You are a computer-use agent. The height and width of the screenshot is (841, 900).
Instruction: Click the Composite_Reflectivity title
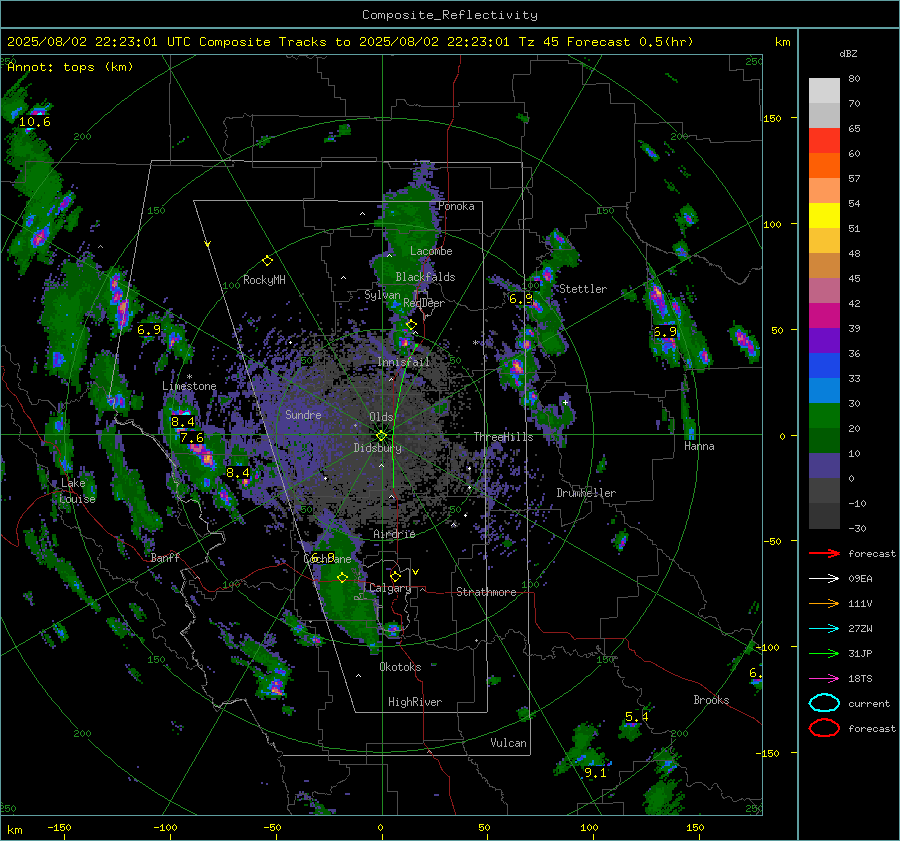(449, 15)
